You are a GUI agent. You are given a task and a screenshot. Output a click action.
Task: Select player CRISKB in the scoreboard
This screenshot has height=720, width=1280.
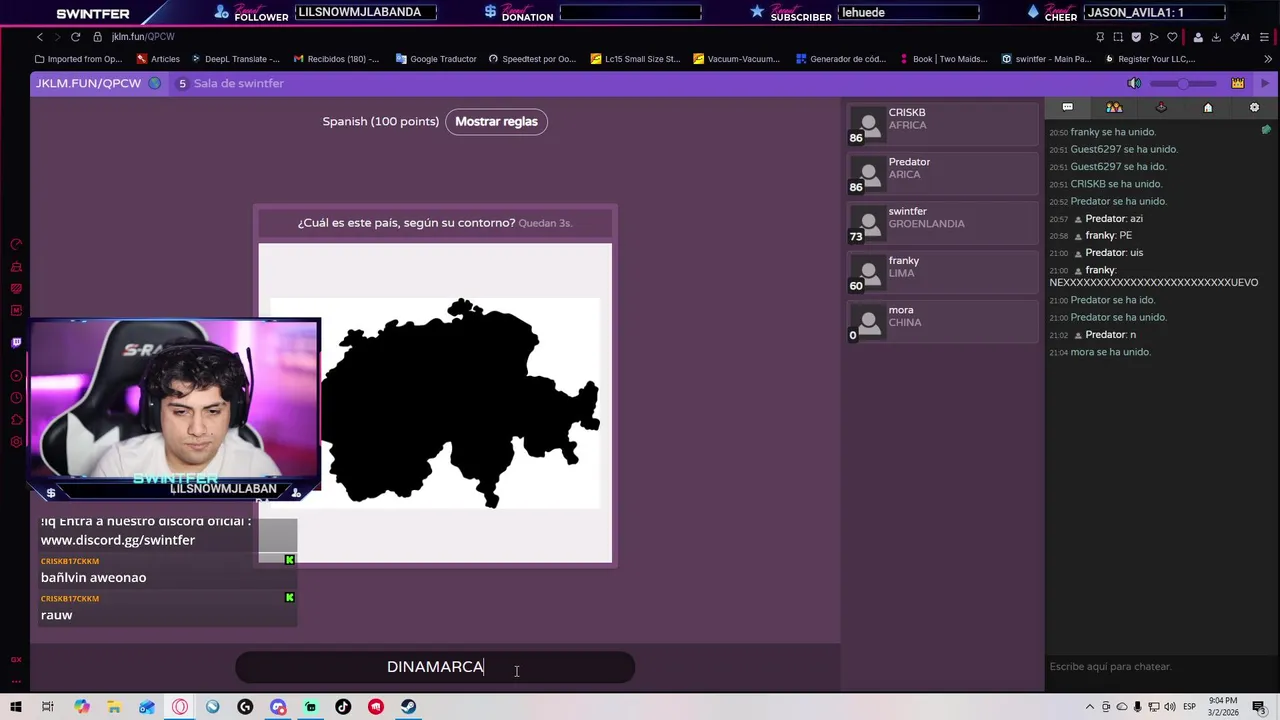943,125
